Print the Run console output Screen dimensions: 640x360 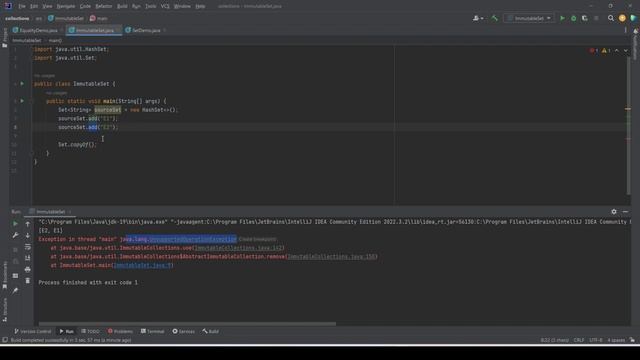28,269
